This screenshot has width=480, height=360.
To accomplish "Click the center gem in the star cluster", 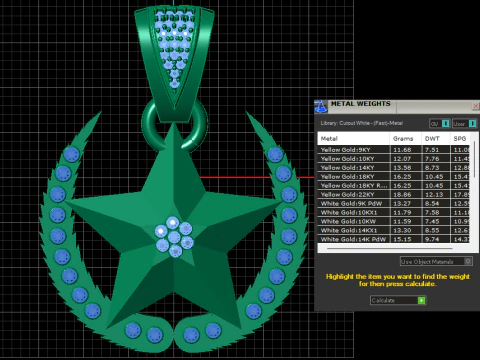I will point(174,237).
